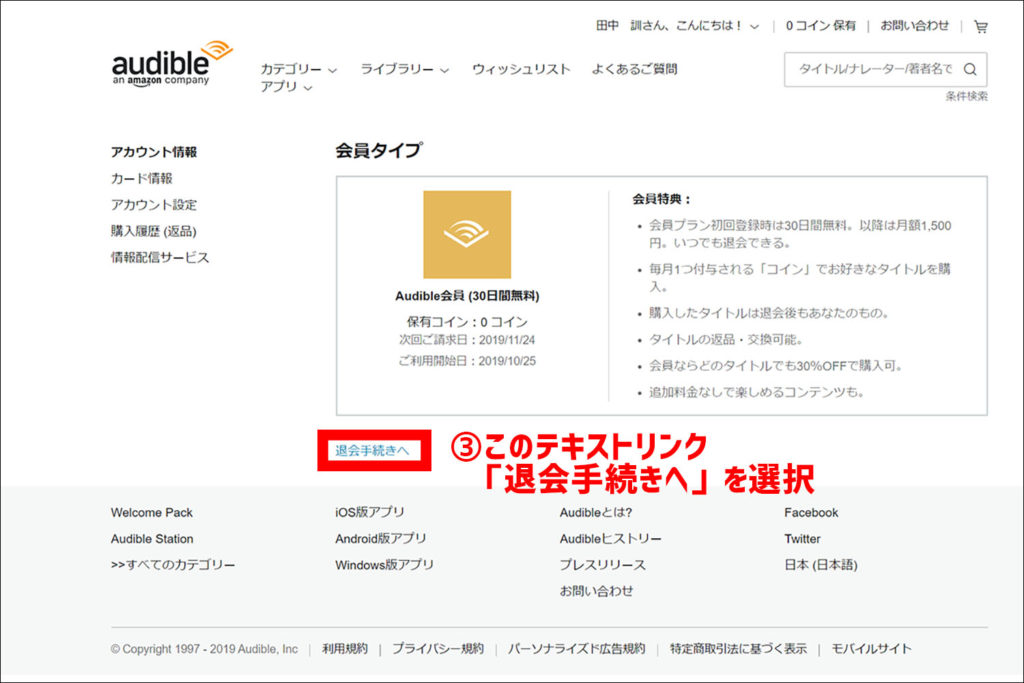The image size is (1024, 683).
Task: Open the account greeting dropdown
Action: 677,26
